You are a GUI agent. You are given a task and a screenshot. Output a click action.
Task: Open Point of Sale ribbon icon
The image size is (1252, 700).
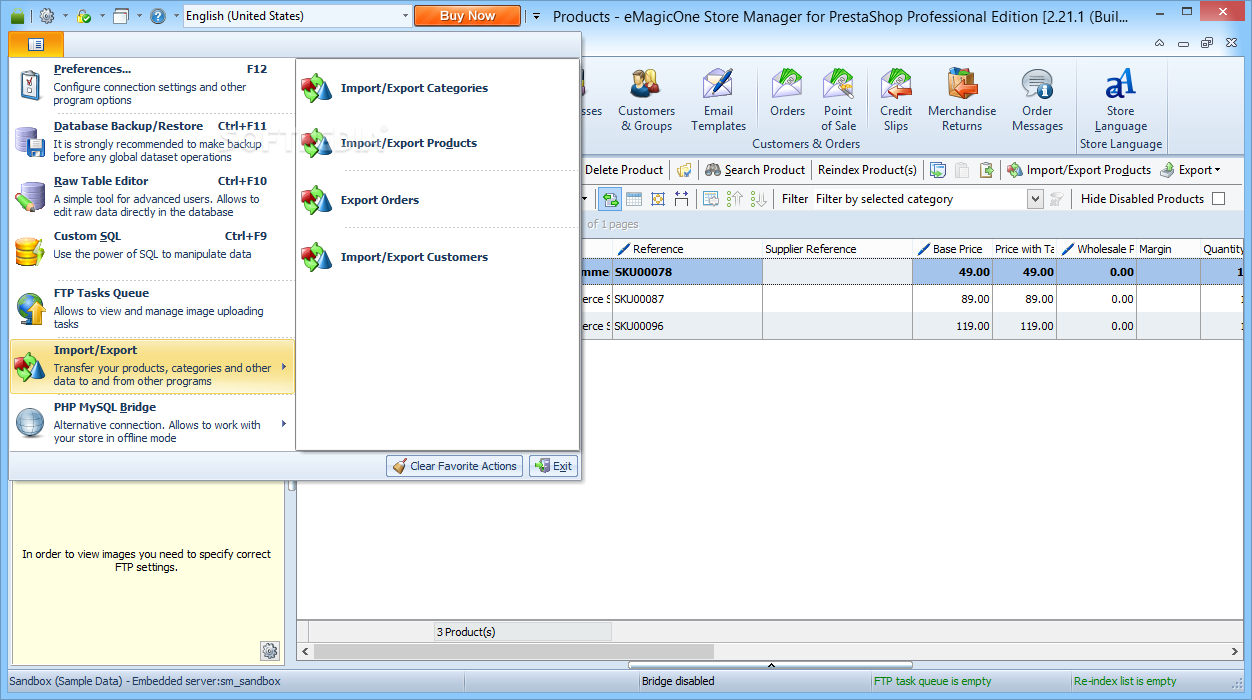(x=838, y=100)
